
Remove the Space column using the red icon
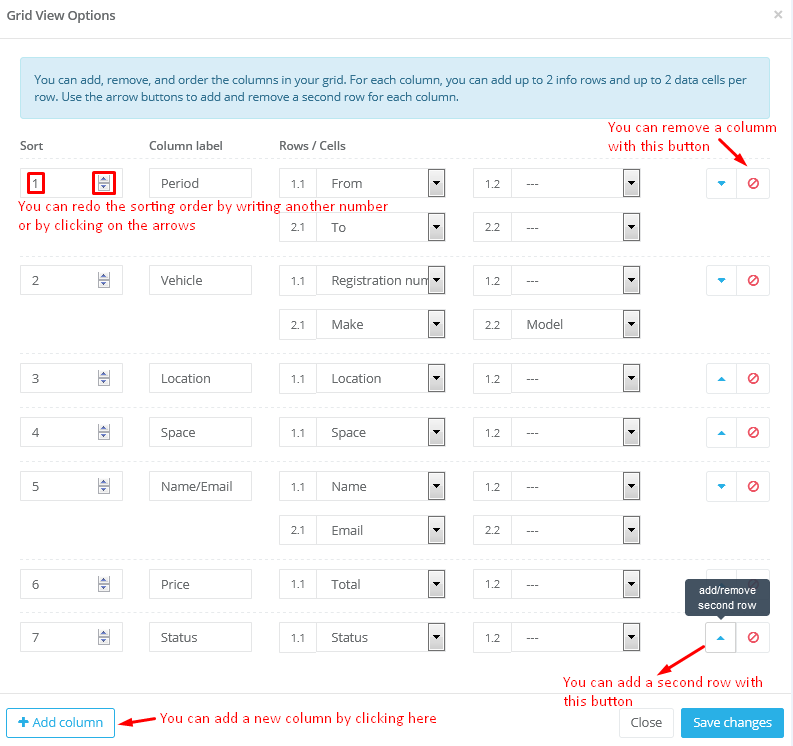(753, 433)
